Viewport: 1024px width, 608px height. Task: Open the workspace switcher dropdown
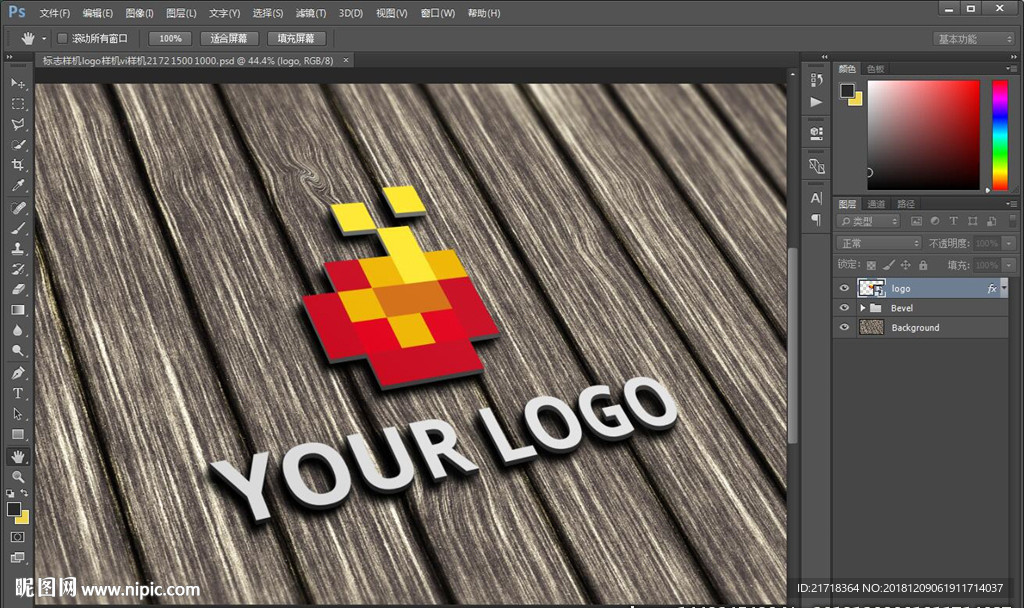tap(973, 39)
